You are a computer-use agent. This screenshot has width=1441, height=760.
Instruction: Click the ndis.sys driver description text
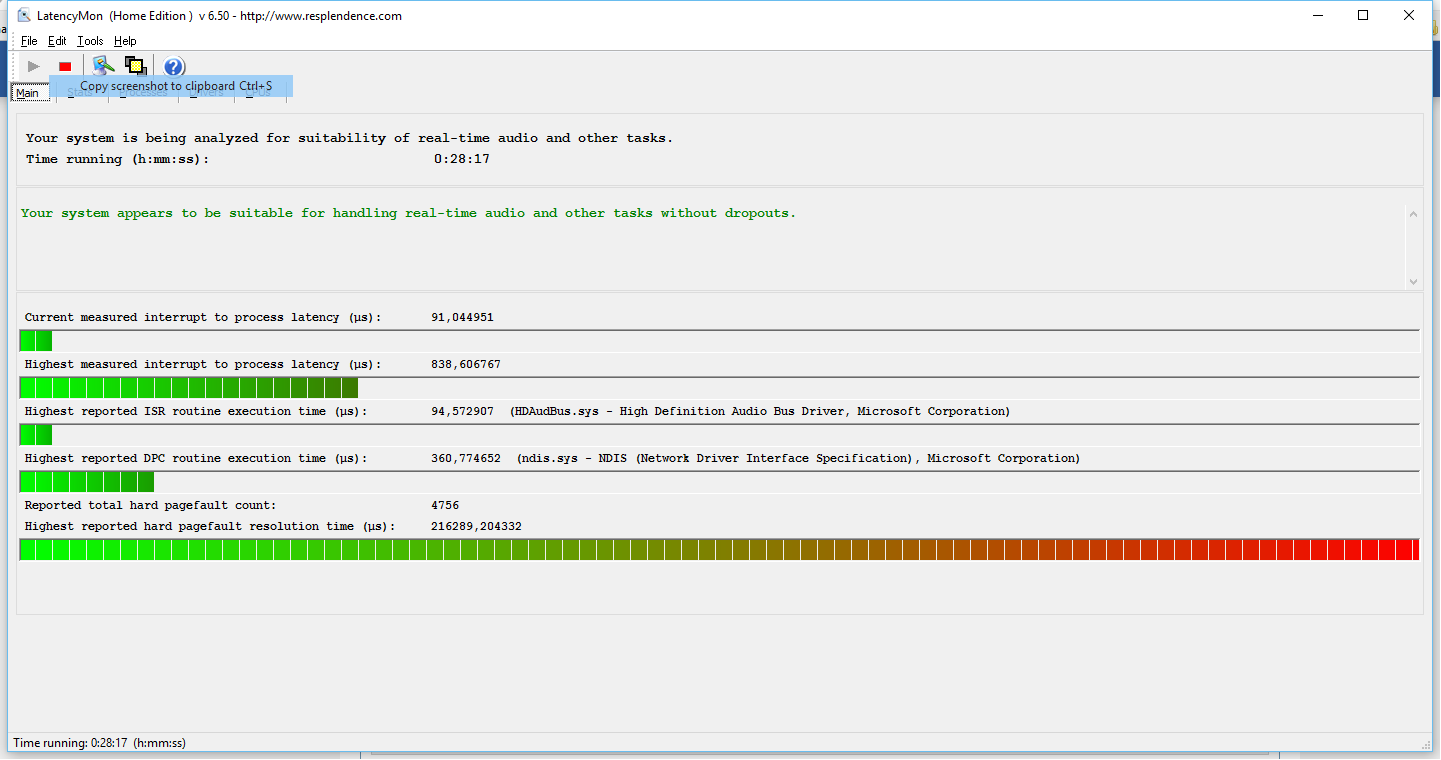coord(799,458)
